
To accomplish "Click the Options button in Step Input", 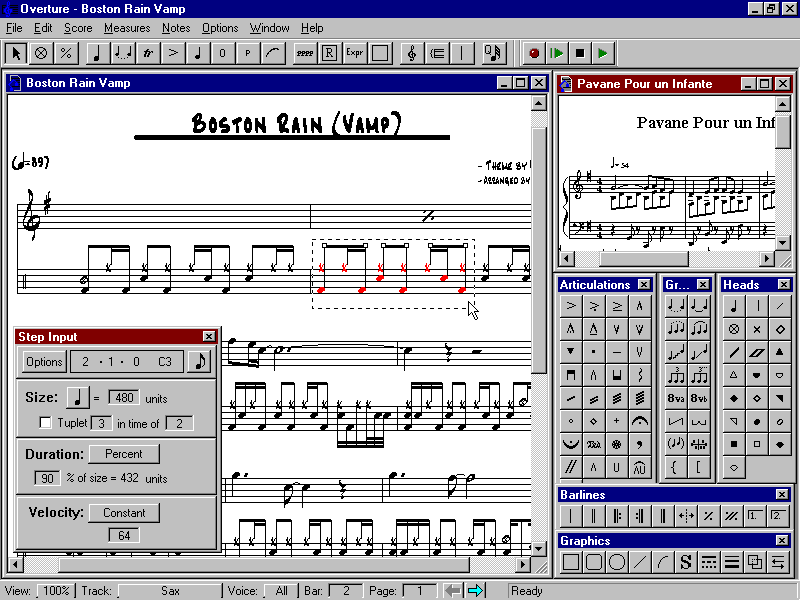I will pyautogui.click(x=43, y=361).
